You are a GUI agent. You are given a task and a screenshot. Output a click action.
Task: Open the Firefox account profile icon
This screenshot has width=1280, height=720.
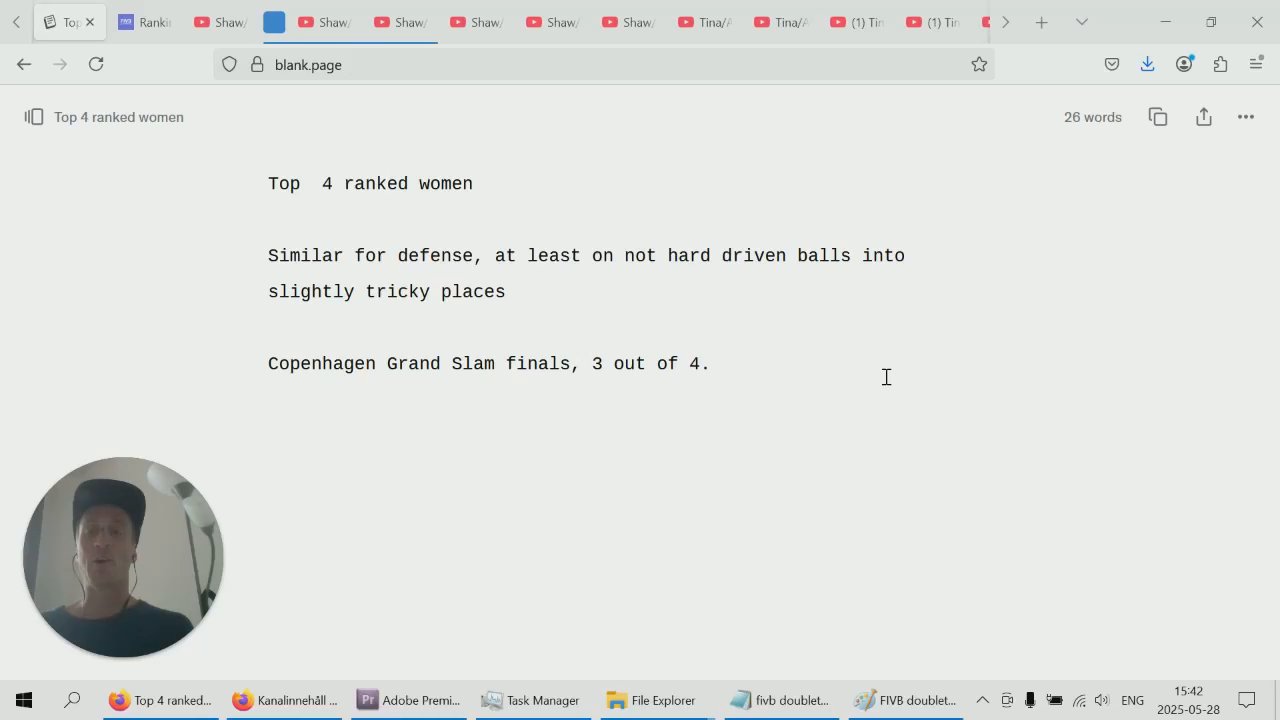click(1184, 64)
